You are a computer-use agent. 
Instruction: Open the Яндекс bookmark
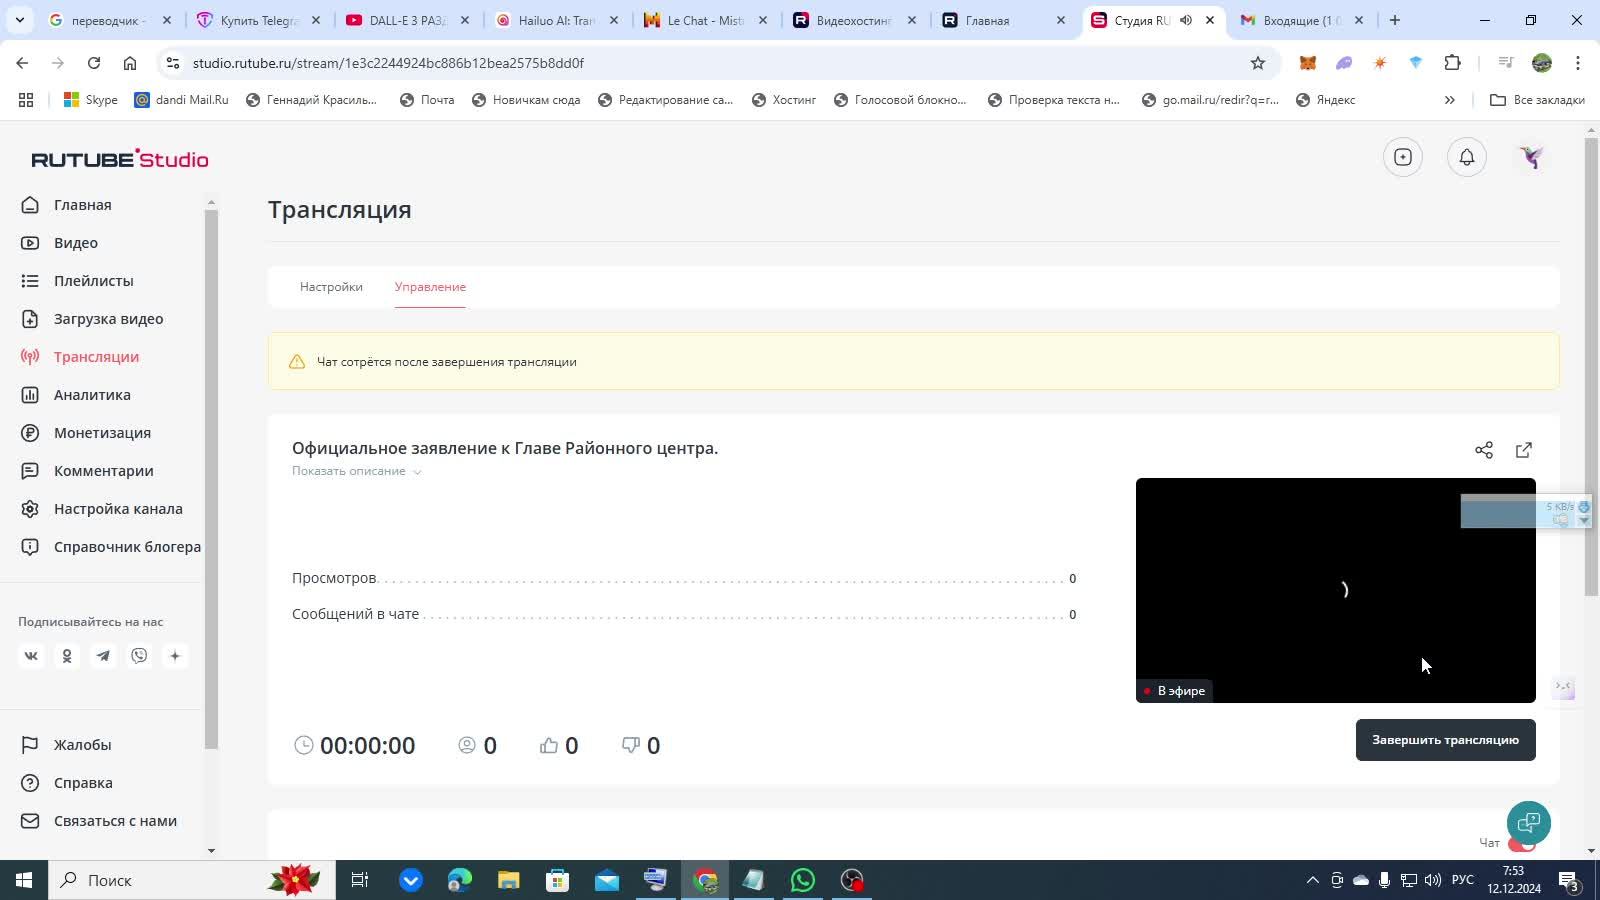pos(1326,100)
